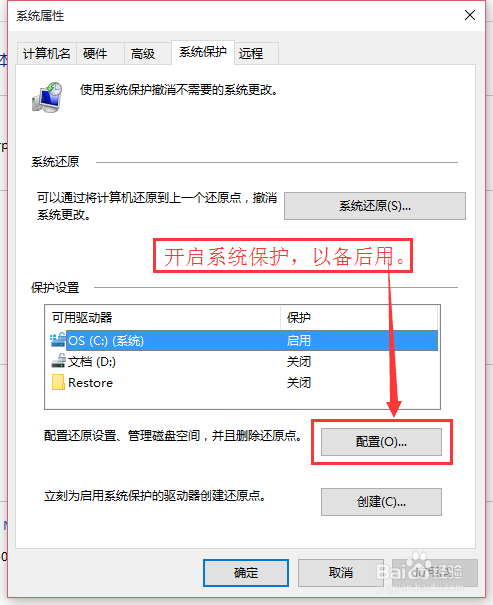Open the 远程 tab
This screenshot has width=493, height=605.
point(256,54)
